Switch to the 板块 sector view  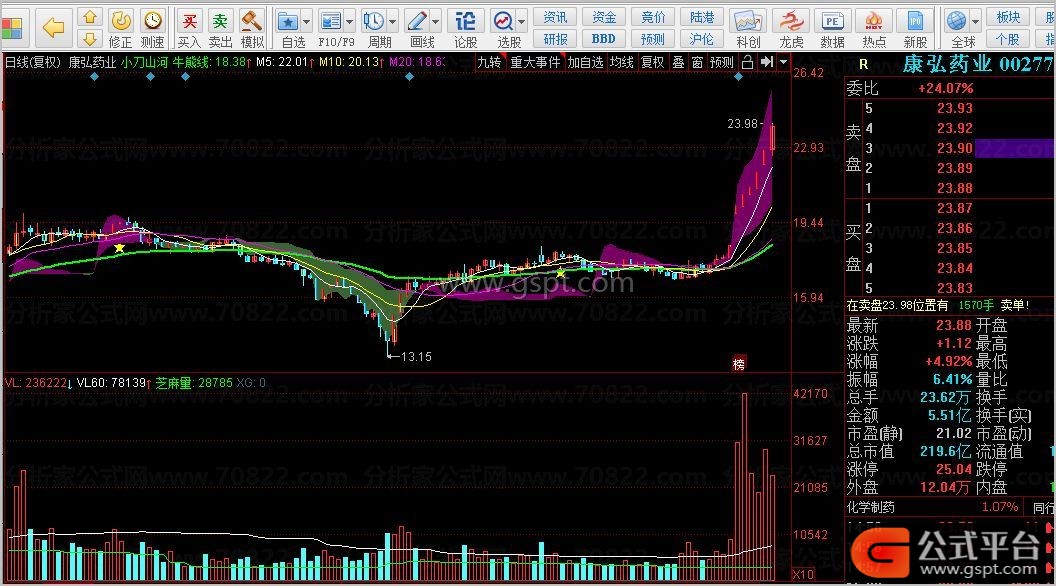[1008, 17]
